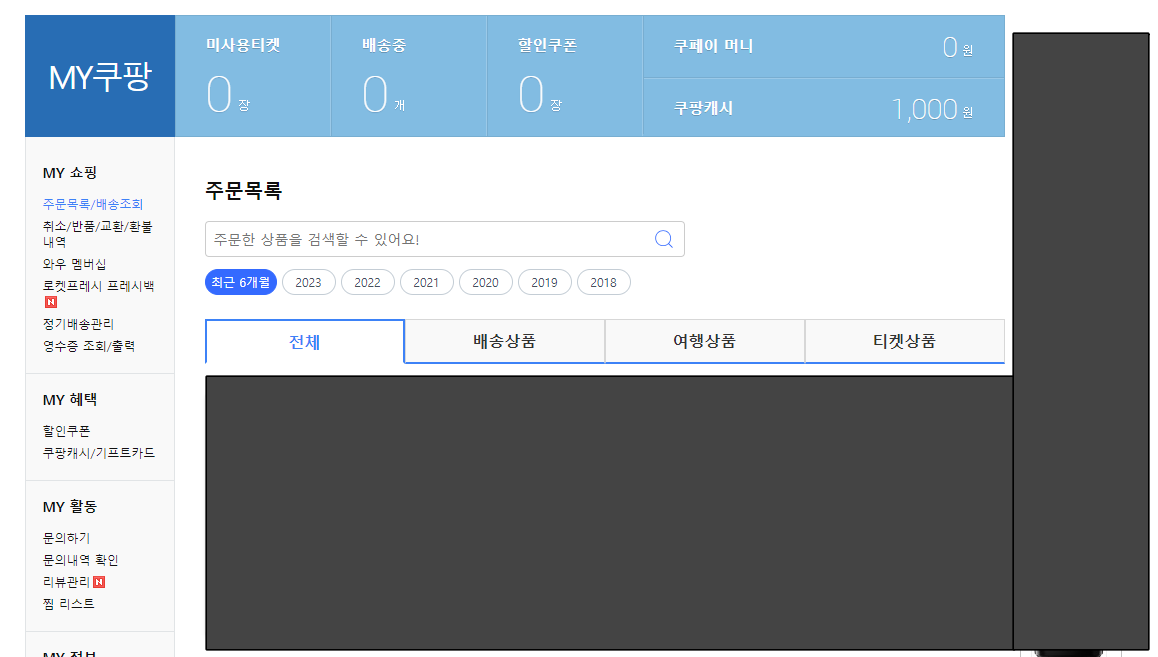Select the 2020 year filter
The width and height of the screenshot is (1158, 657).
point(485,282)
